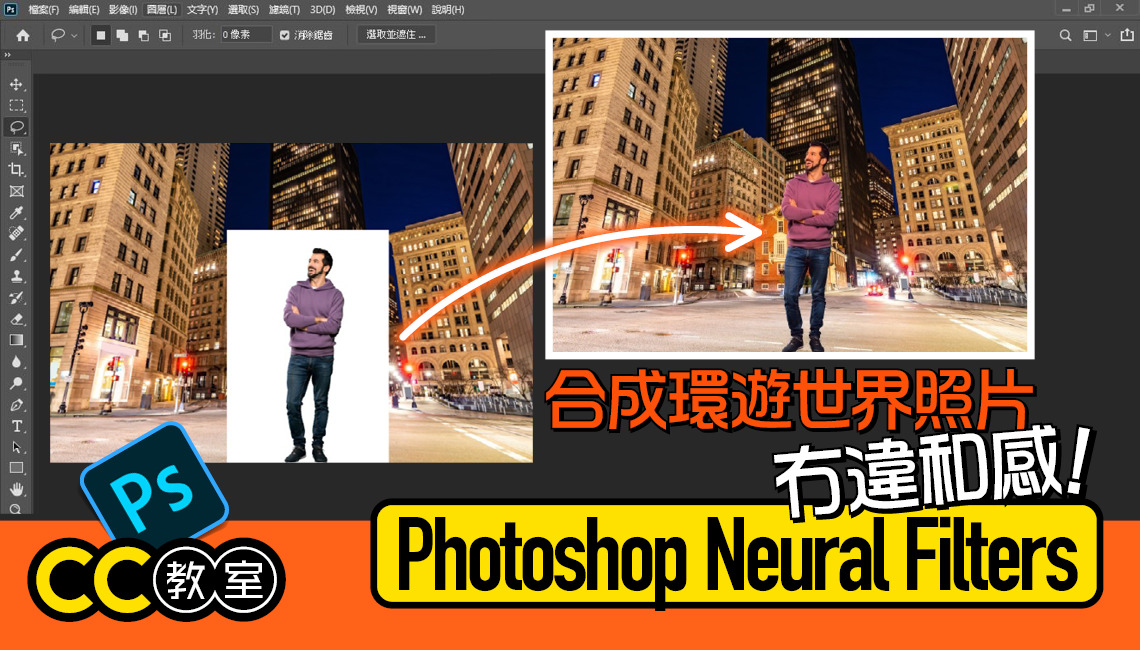The image size is (1140, 650).
Task: Enable Intersect with Selection mode
Action: tap(165, 35)
